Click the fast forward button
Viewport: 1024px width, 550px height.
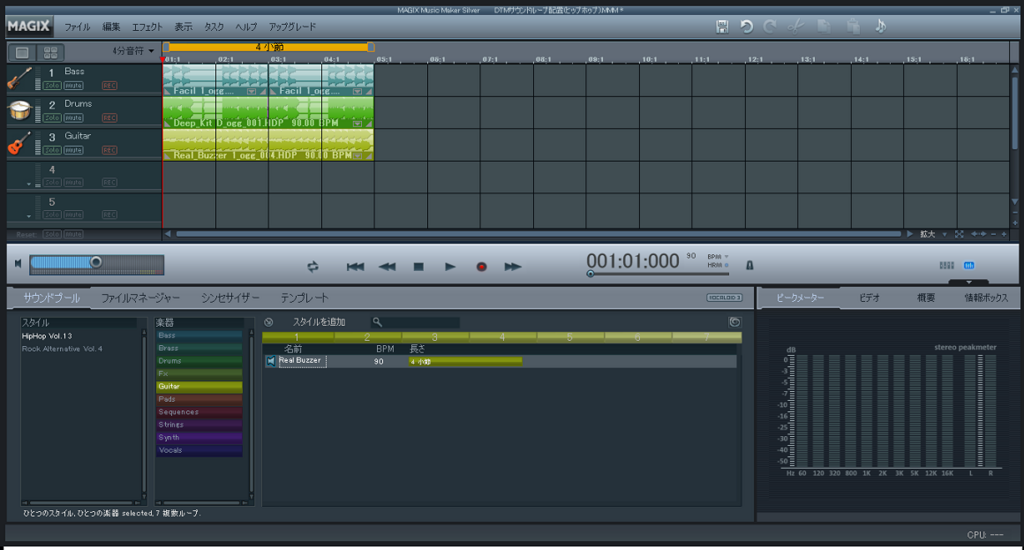pyautogui.click(x=513, y=267)
